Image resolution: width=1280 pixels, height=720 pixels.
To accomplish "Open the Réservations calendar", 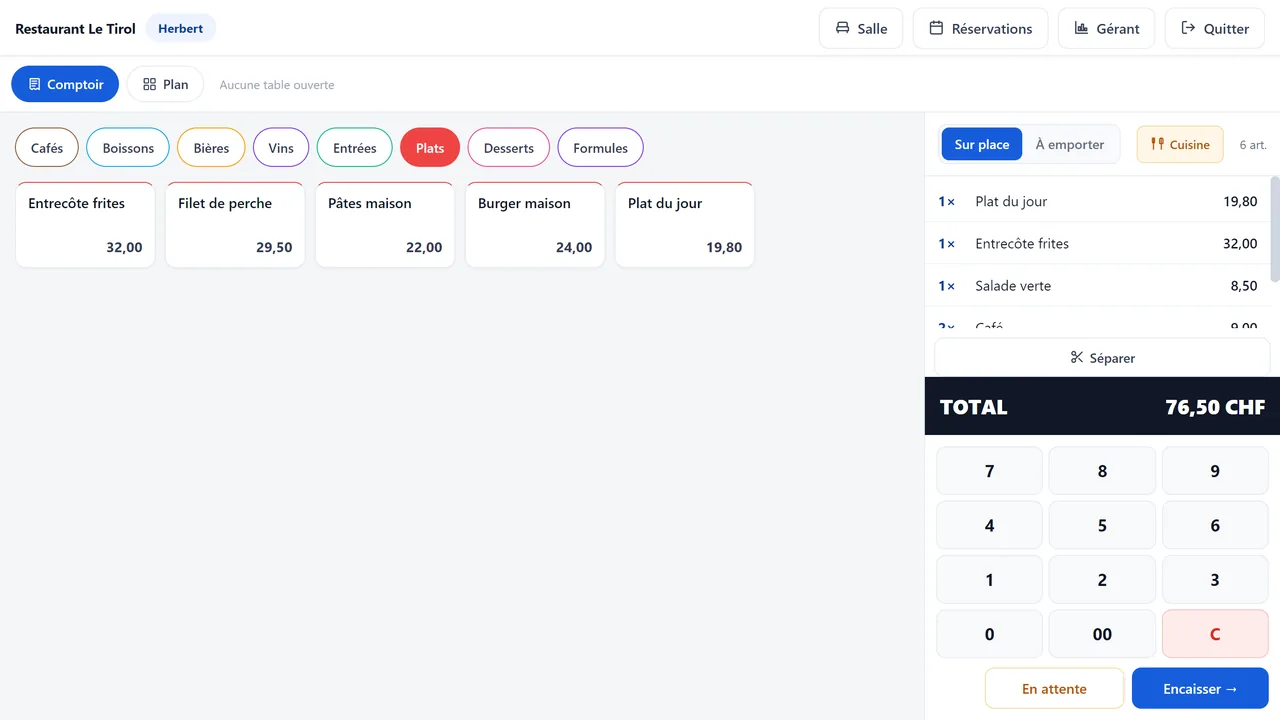I will tap(980, 28).
